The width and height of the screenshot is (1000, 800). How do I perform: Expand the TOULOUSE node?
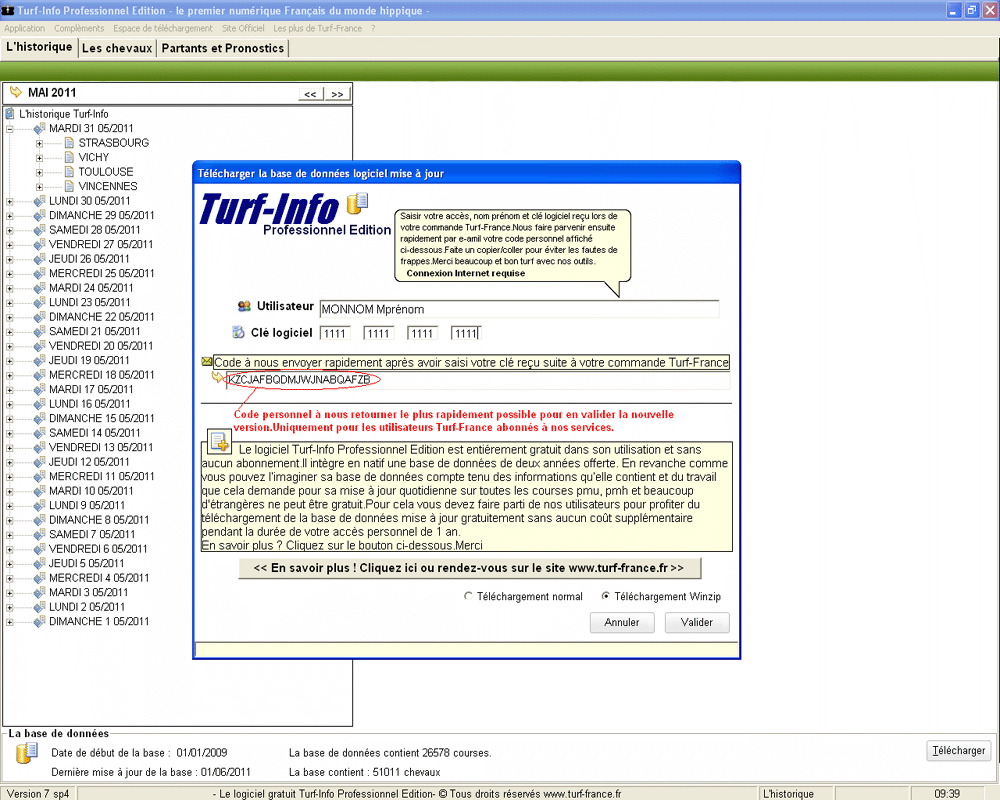(x=40, y=173)
